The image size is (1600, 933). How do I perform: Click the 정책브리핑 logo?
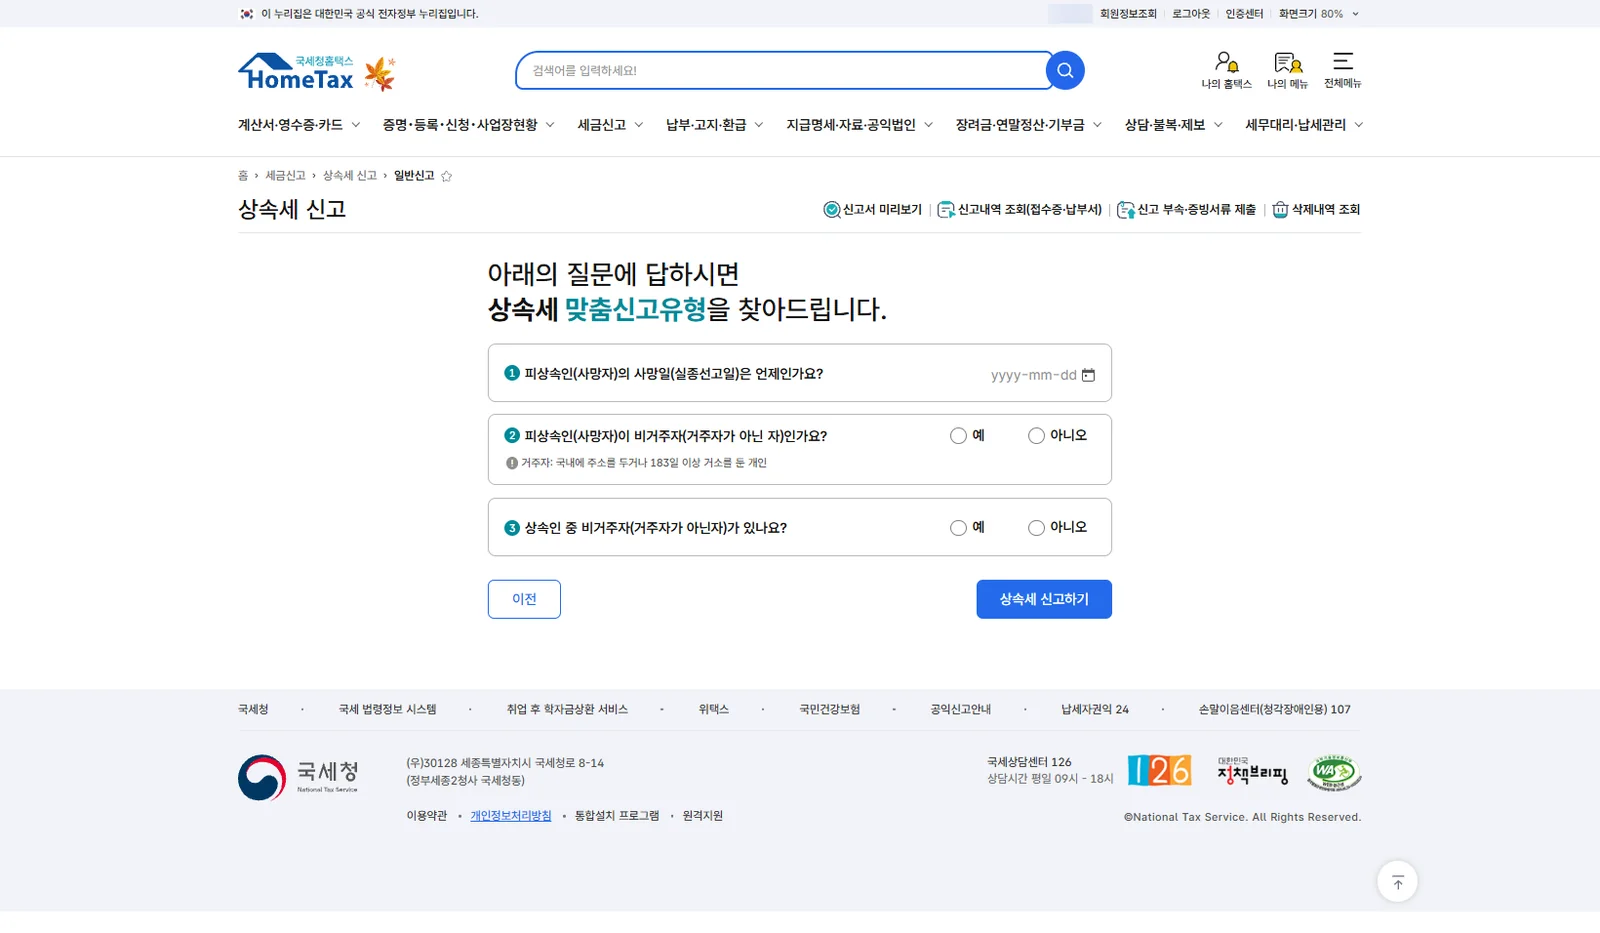(x=1252, y=771)
